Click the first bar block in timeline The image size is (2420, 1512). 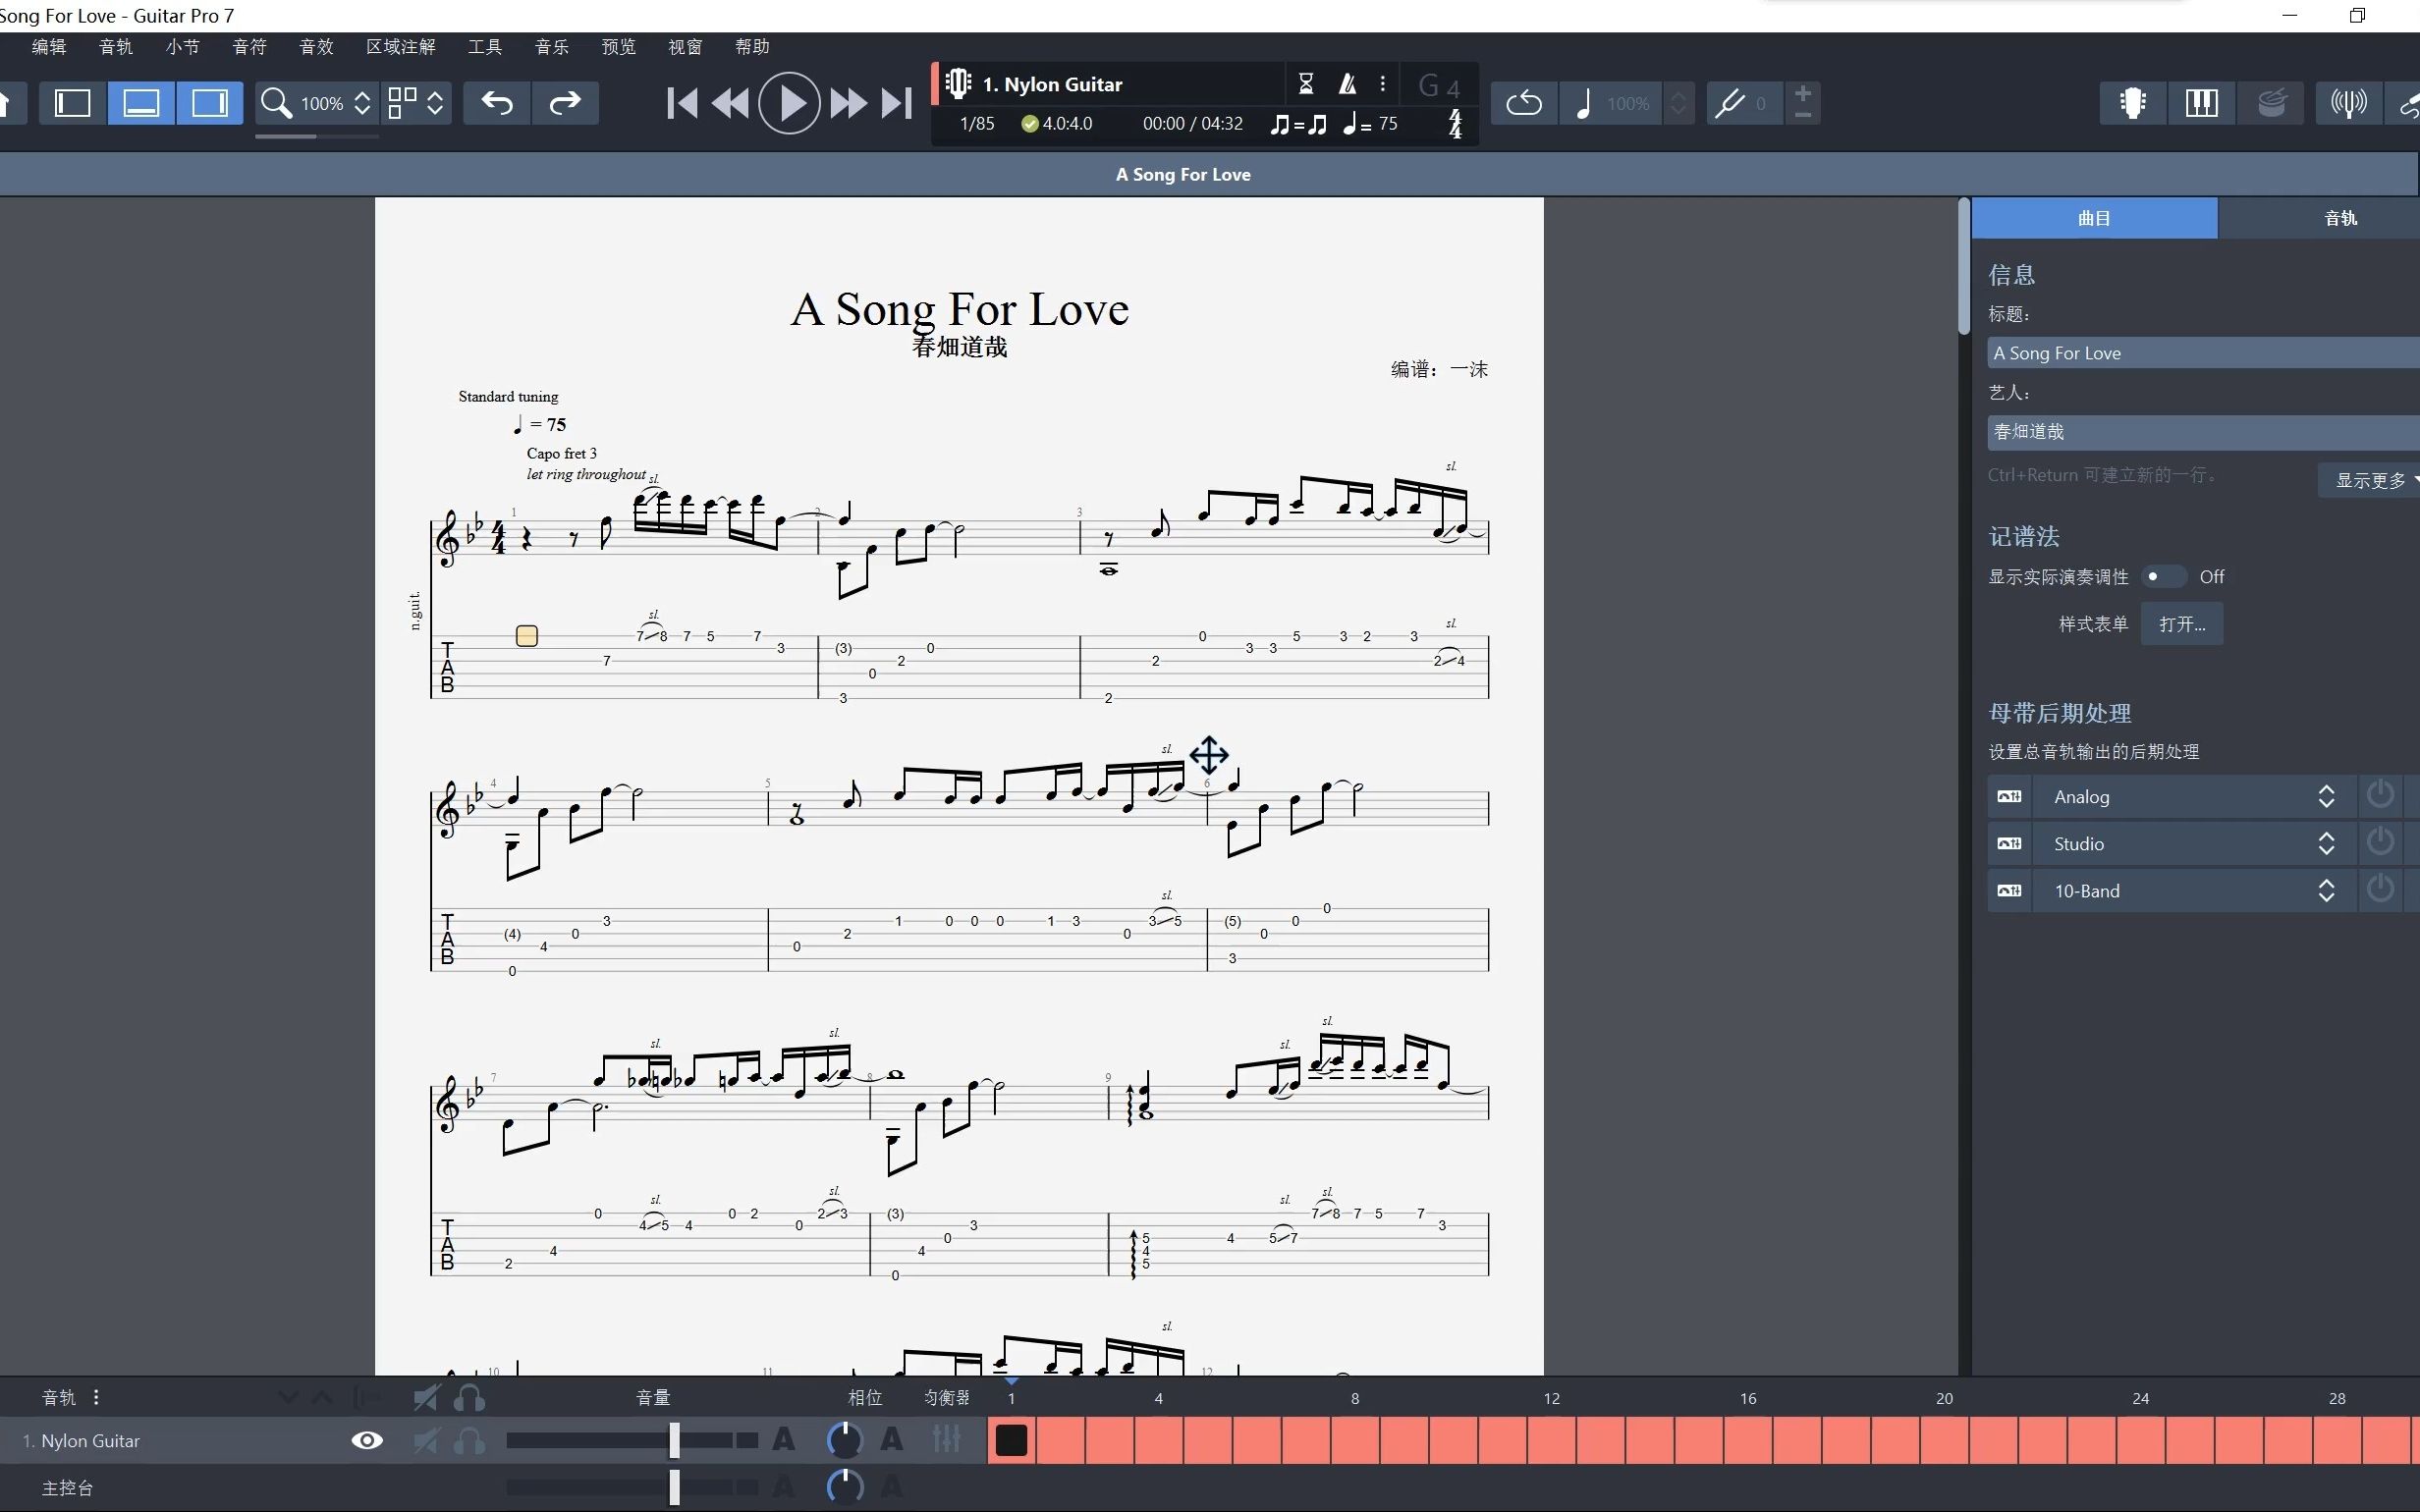click(1012, 1441)
